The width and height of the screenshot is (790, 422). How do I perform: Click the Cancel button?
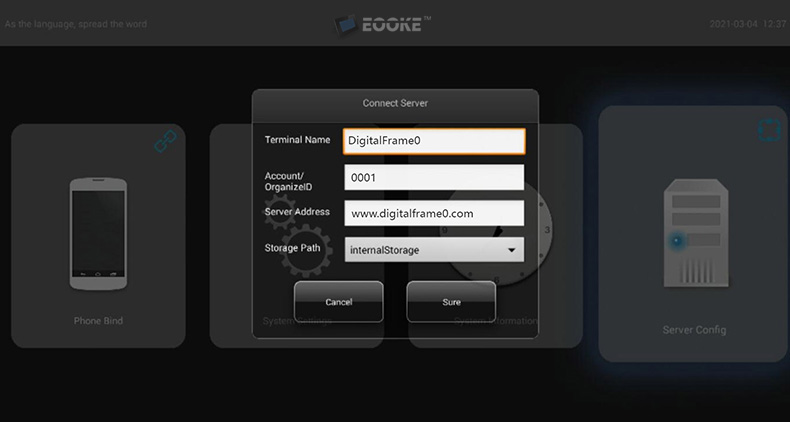pyautogui.click(x=339, y=302)
